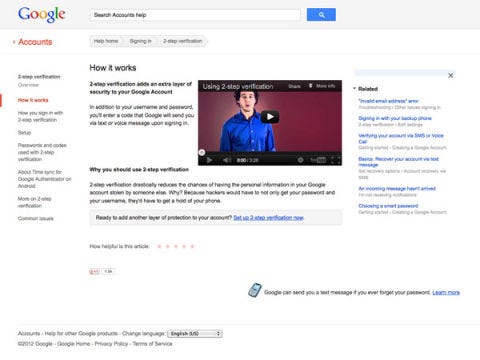Screen dimensions: 480x360
Task: Open Google Home footer link
Action: [x=74, y=344]
